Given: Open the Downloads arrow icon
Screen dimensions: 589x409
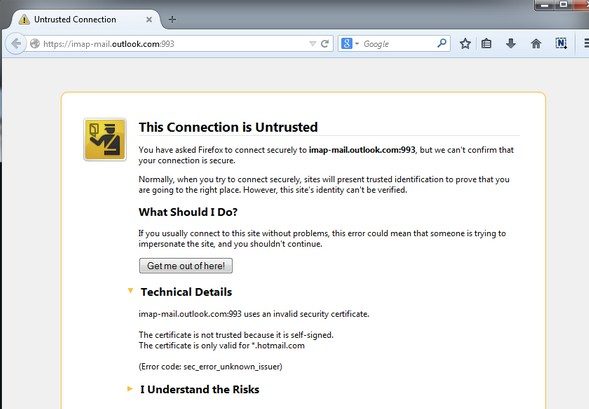Looking at the screenshot, I should [x=510, y=44].
